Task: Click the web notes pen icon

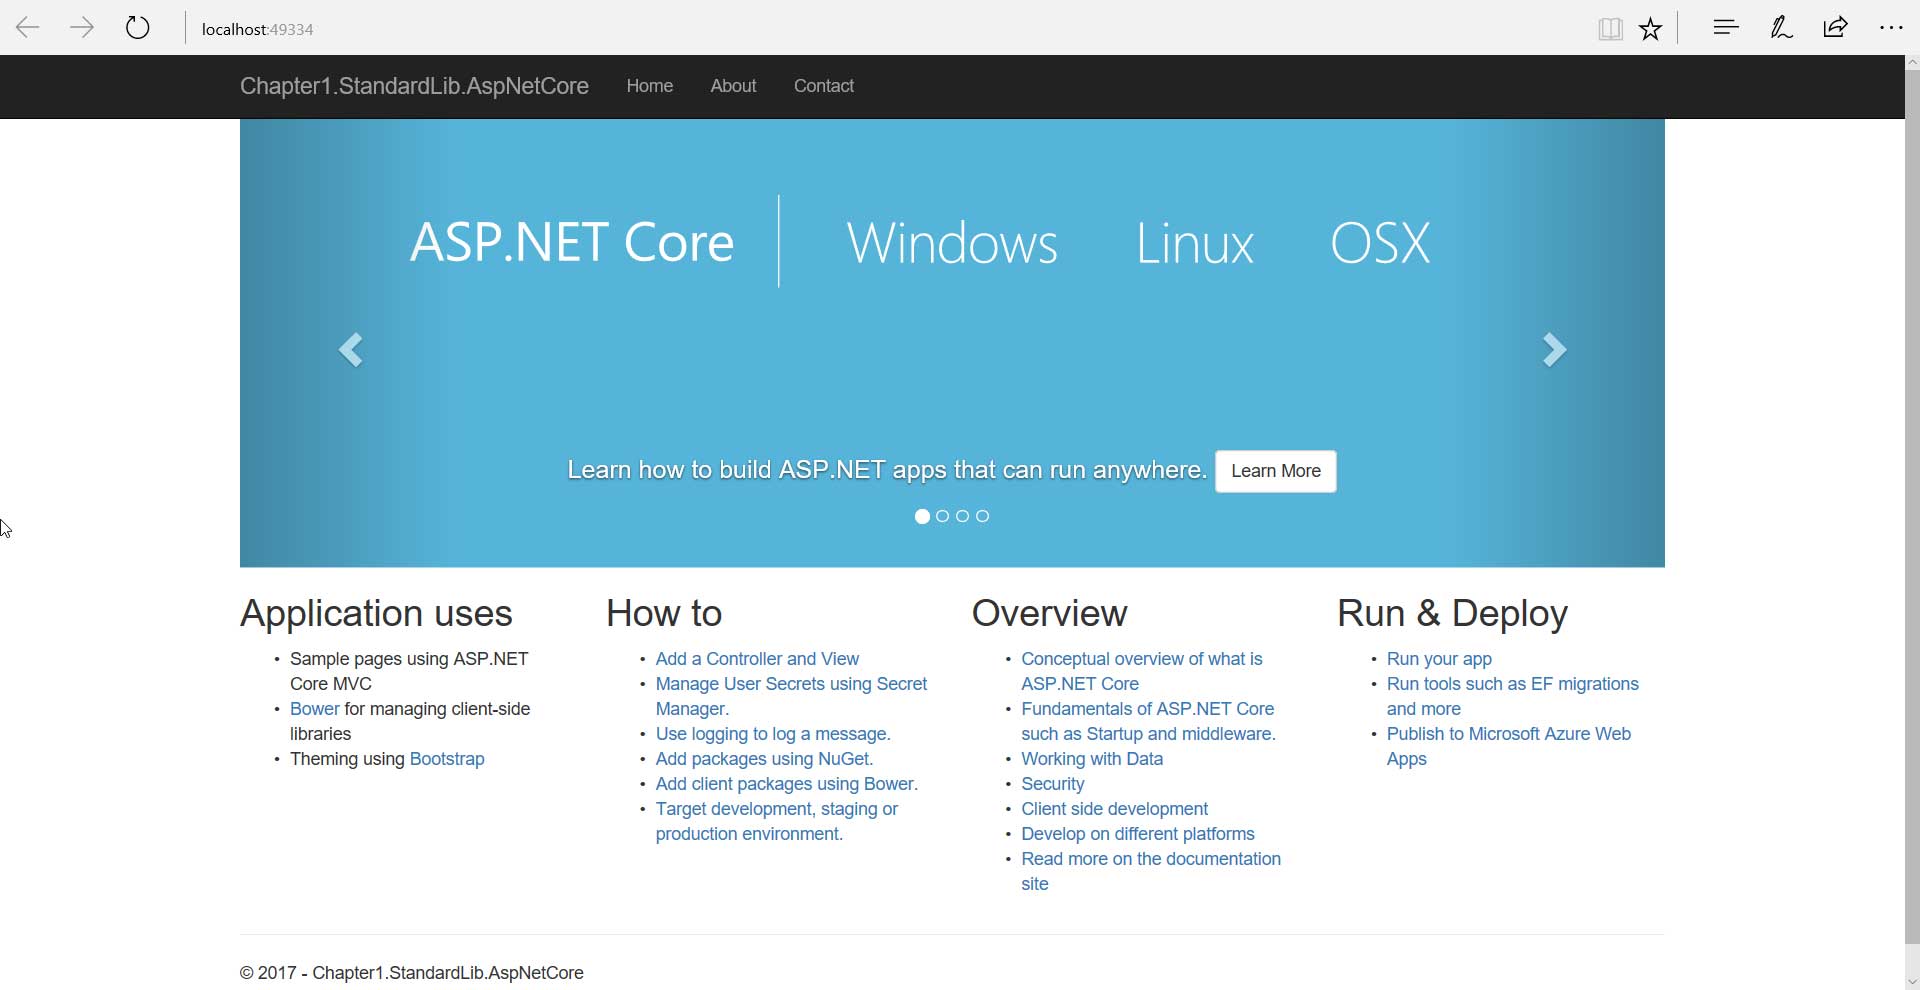Action: pos(1781,28)
